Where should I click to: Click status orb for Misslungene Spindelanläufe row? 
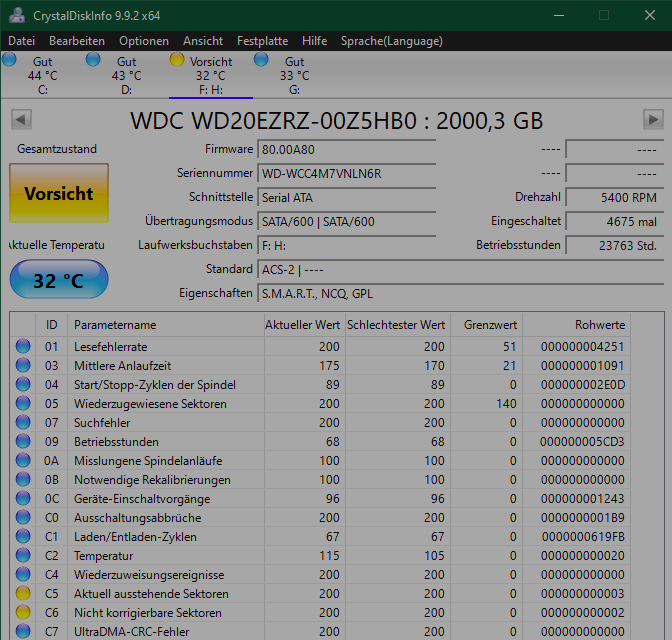click(23, 460)
